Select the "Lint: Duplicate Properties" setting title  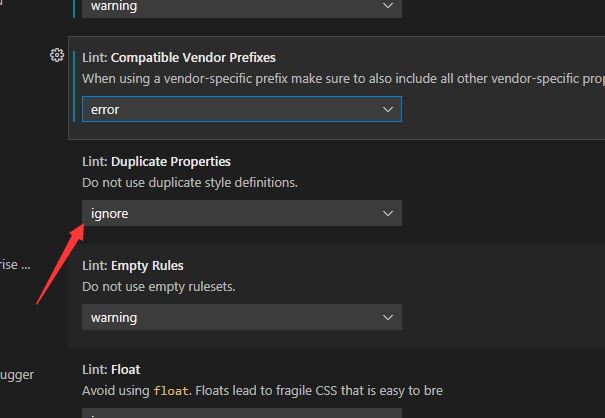pyautogui.click(x=156, y=161)
